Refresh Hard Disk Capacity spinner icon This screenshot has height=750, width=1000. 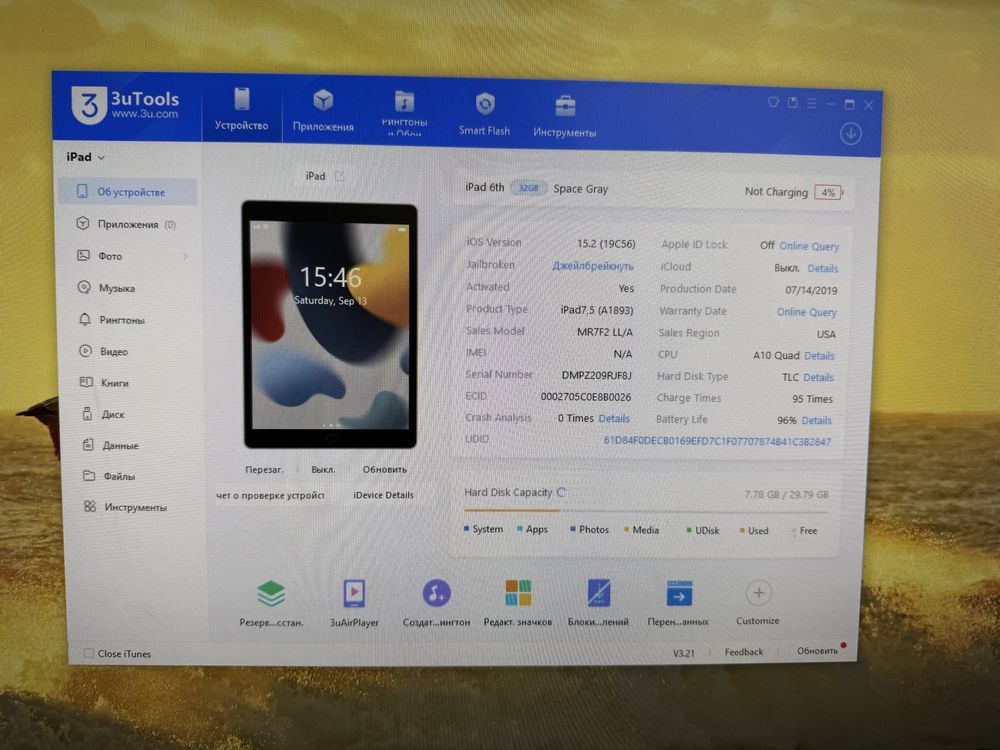[x=561, y=492]
